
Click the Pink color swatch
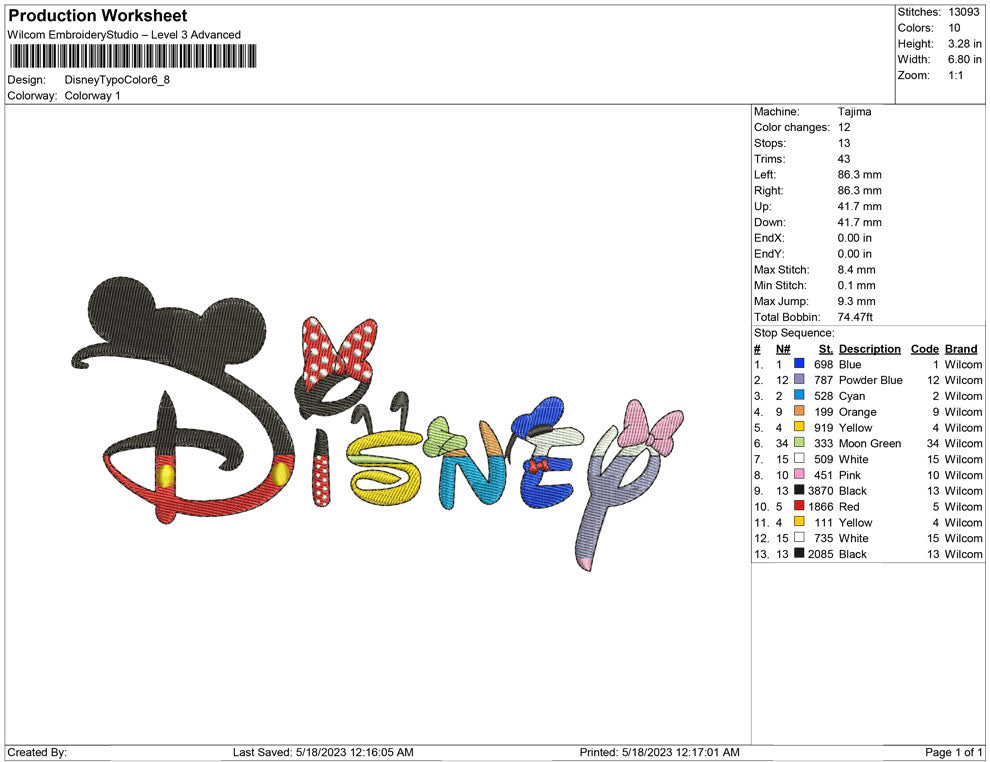(799, 474)
